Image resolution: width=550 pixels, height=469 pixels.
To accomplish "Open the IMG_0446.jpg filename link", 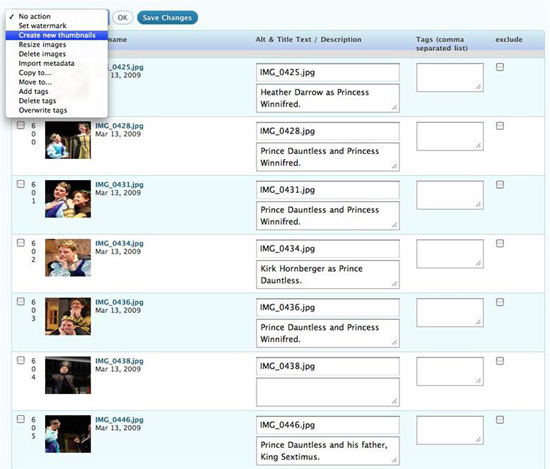I will click(119, 420).
